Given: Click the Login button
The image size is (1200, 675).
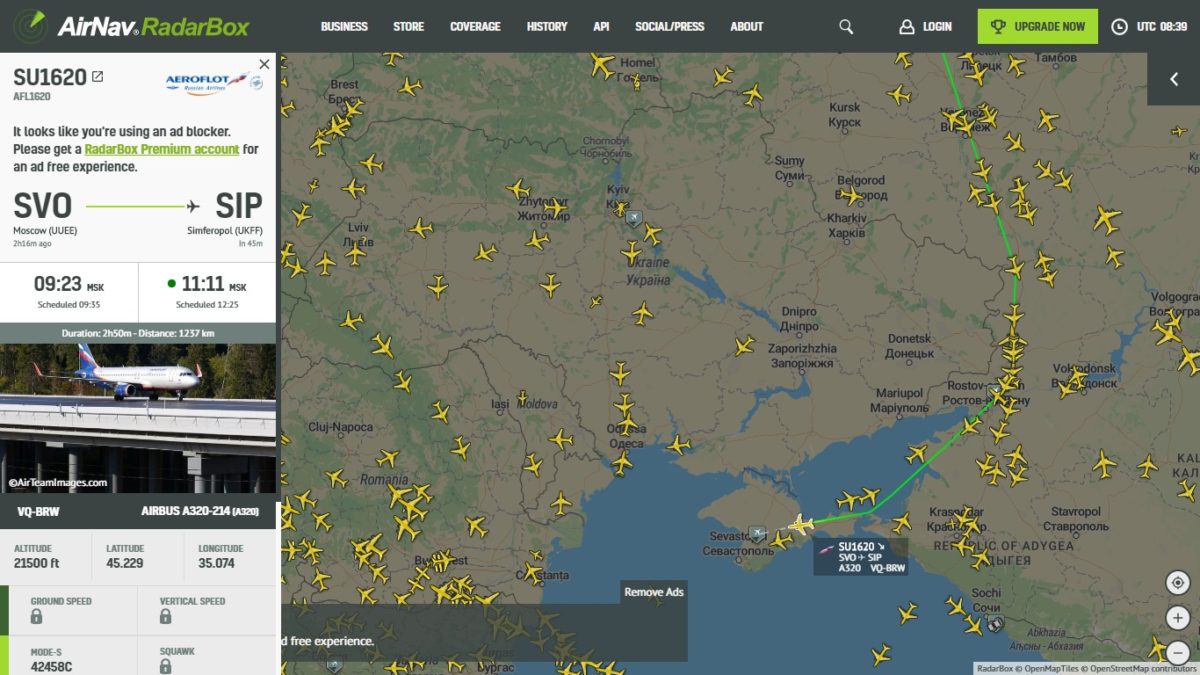Looking at the screenshot, I should 925,27.
